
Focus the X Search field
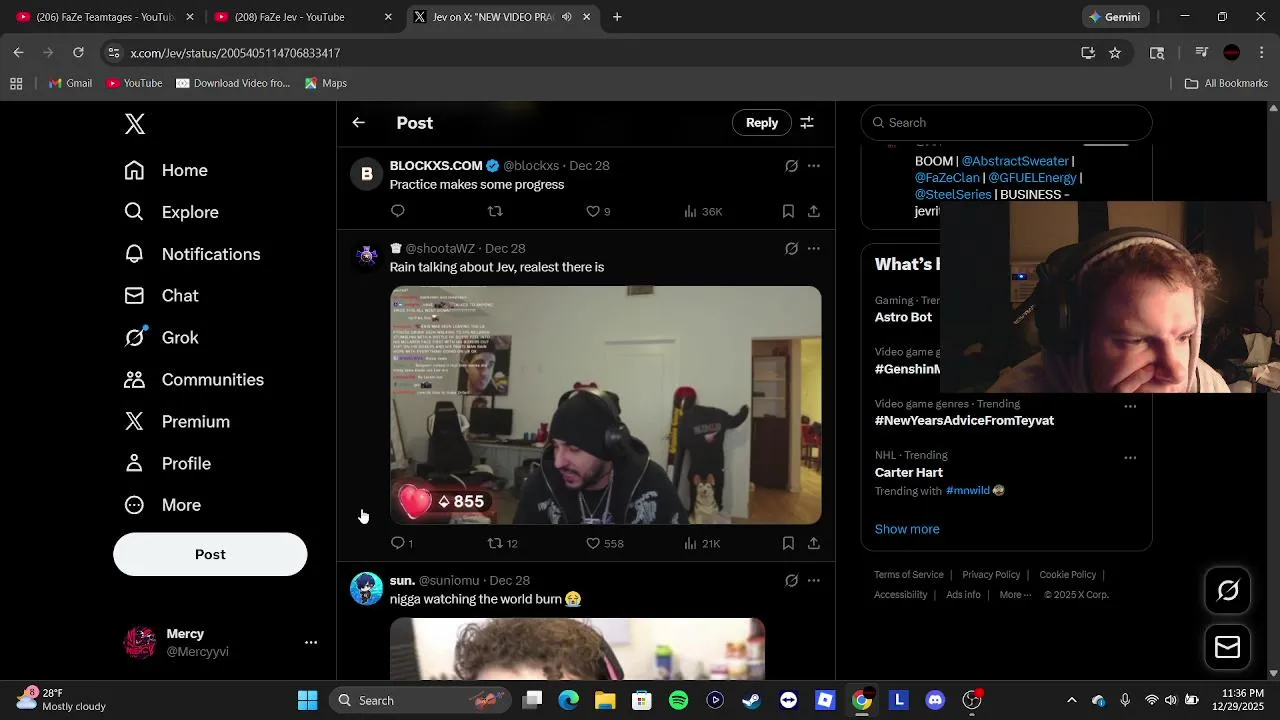(1007, 123)
